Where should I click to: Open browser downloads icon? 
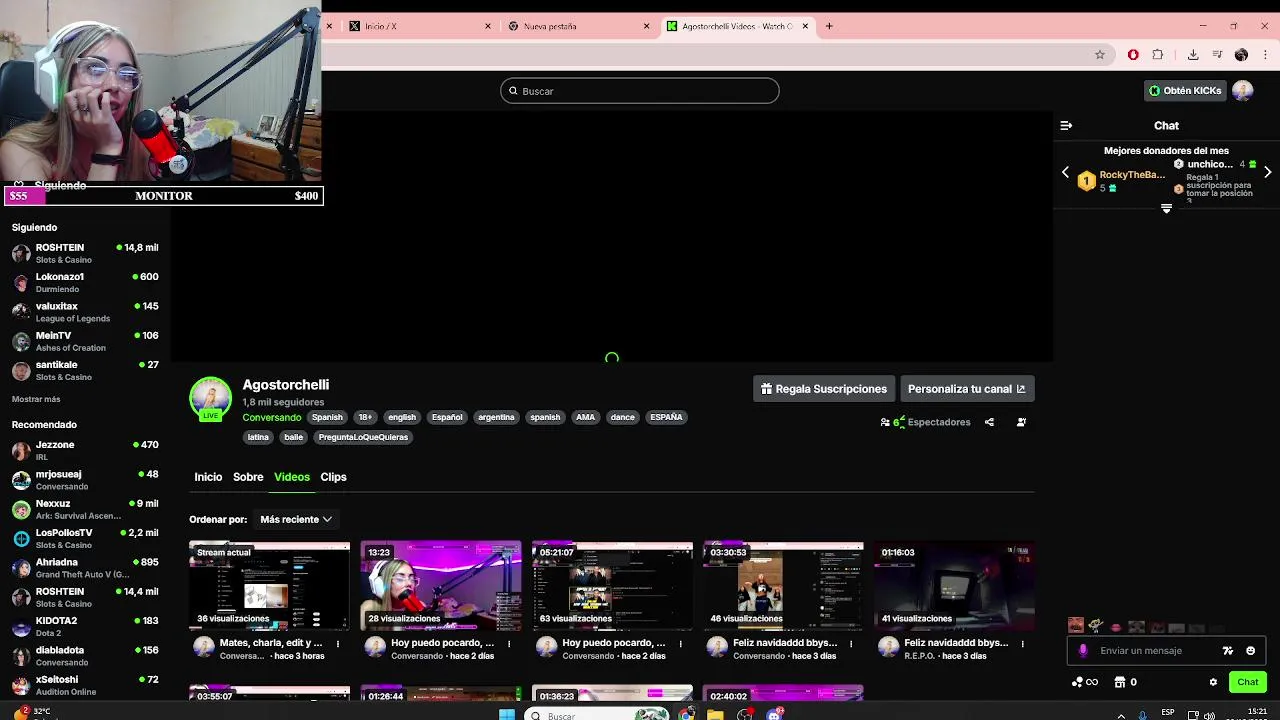[1193, 55]
